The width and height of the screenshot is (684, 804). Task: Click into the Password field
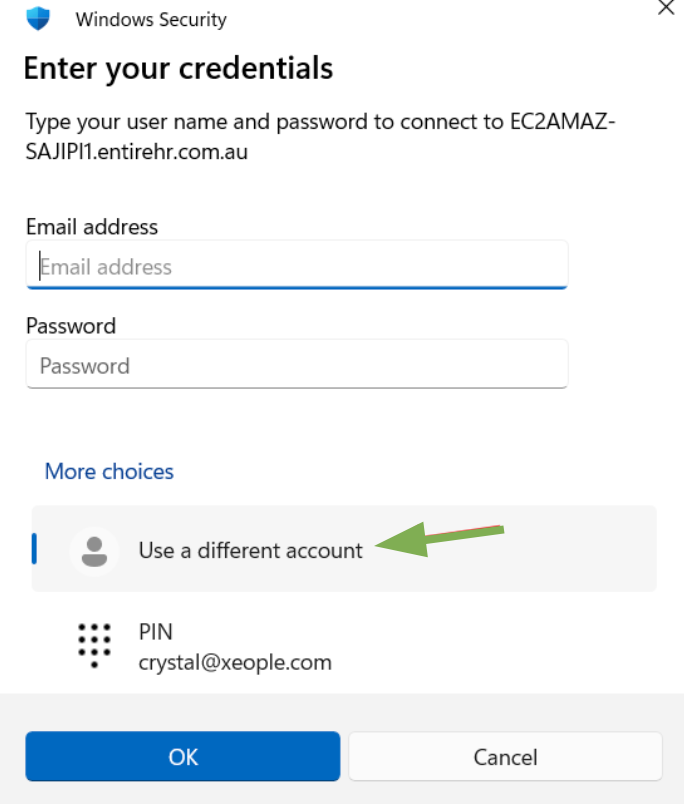[x=297, y=365]
